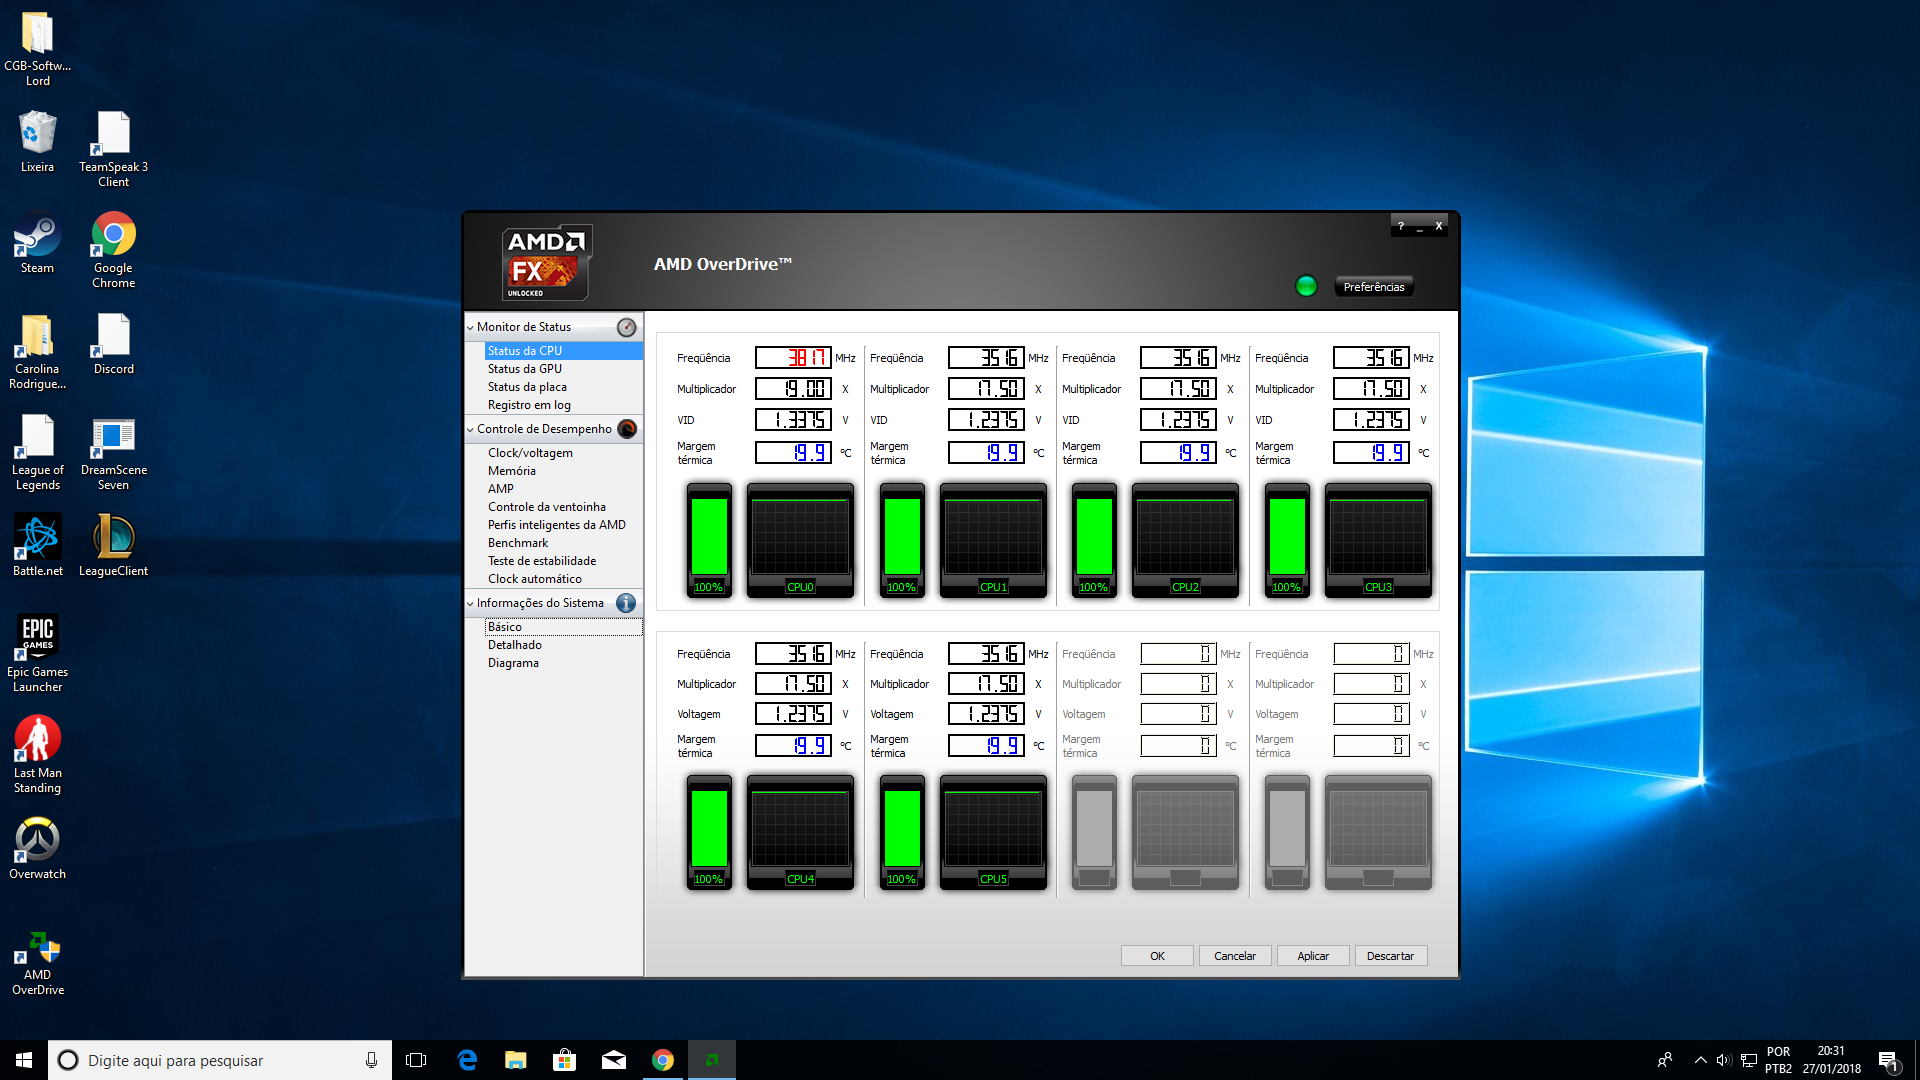Select Status da CPU in sidebar
The height and width of the screenshot is (1080, 1920).
click(564, 351)
